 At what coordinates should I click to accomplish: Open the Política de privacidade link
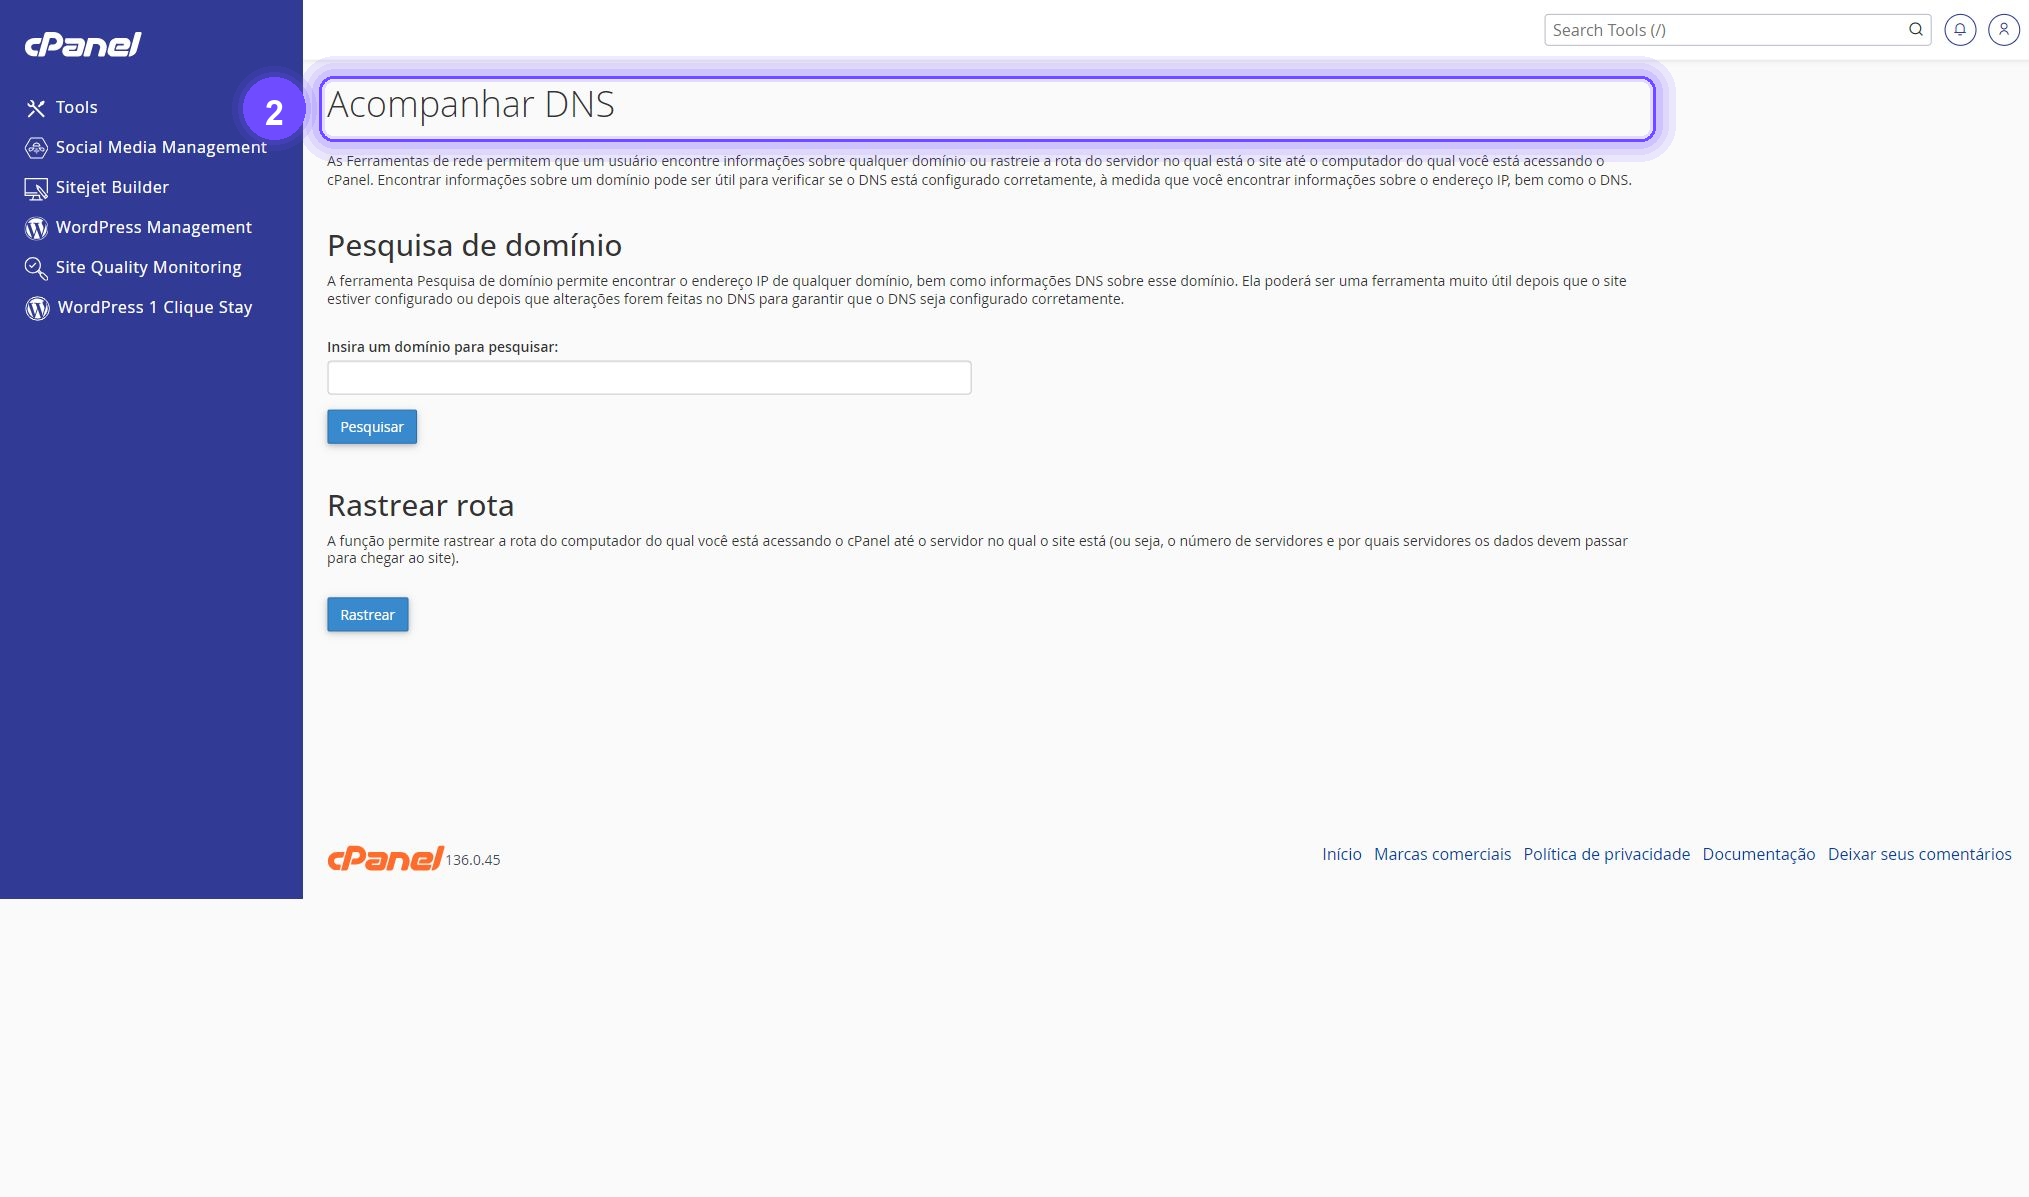pos(1606,854)
